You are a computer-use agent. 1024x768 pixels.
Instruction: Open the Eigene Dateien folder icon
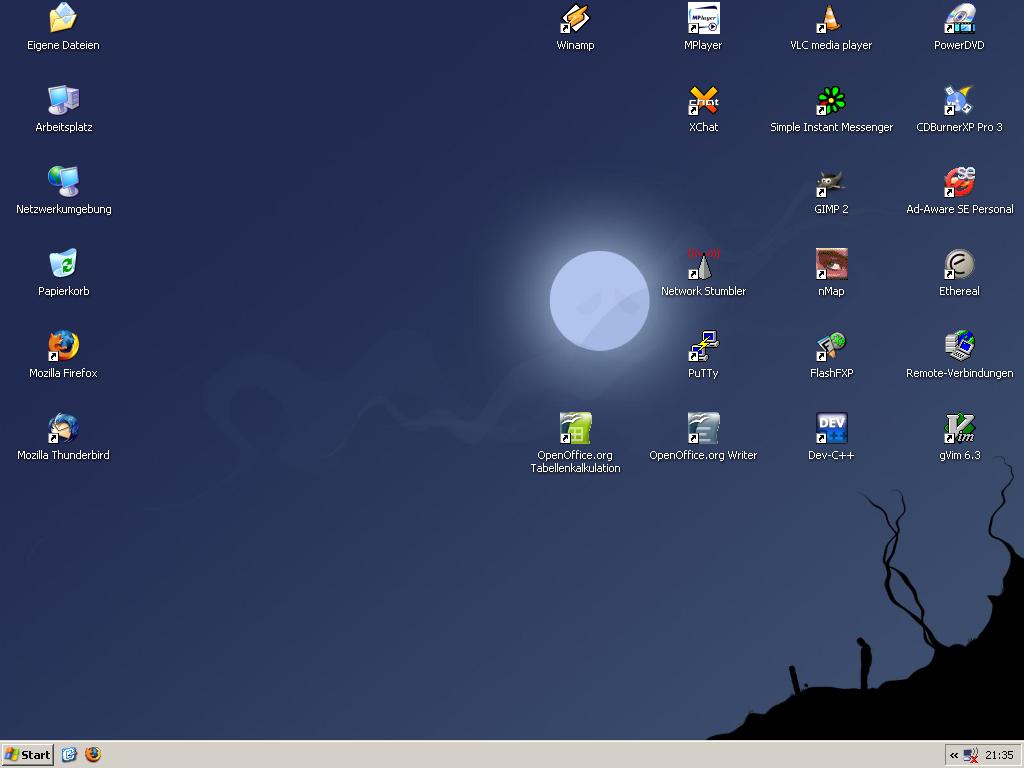coord(63,18)
